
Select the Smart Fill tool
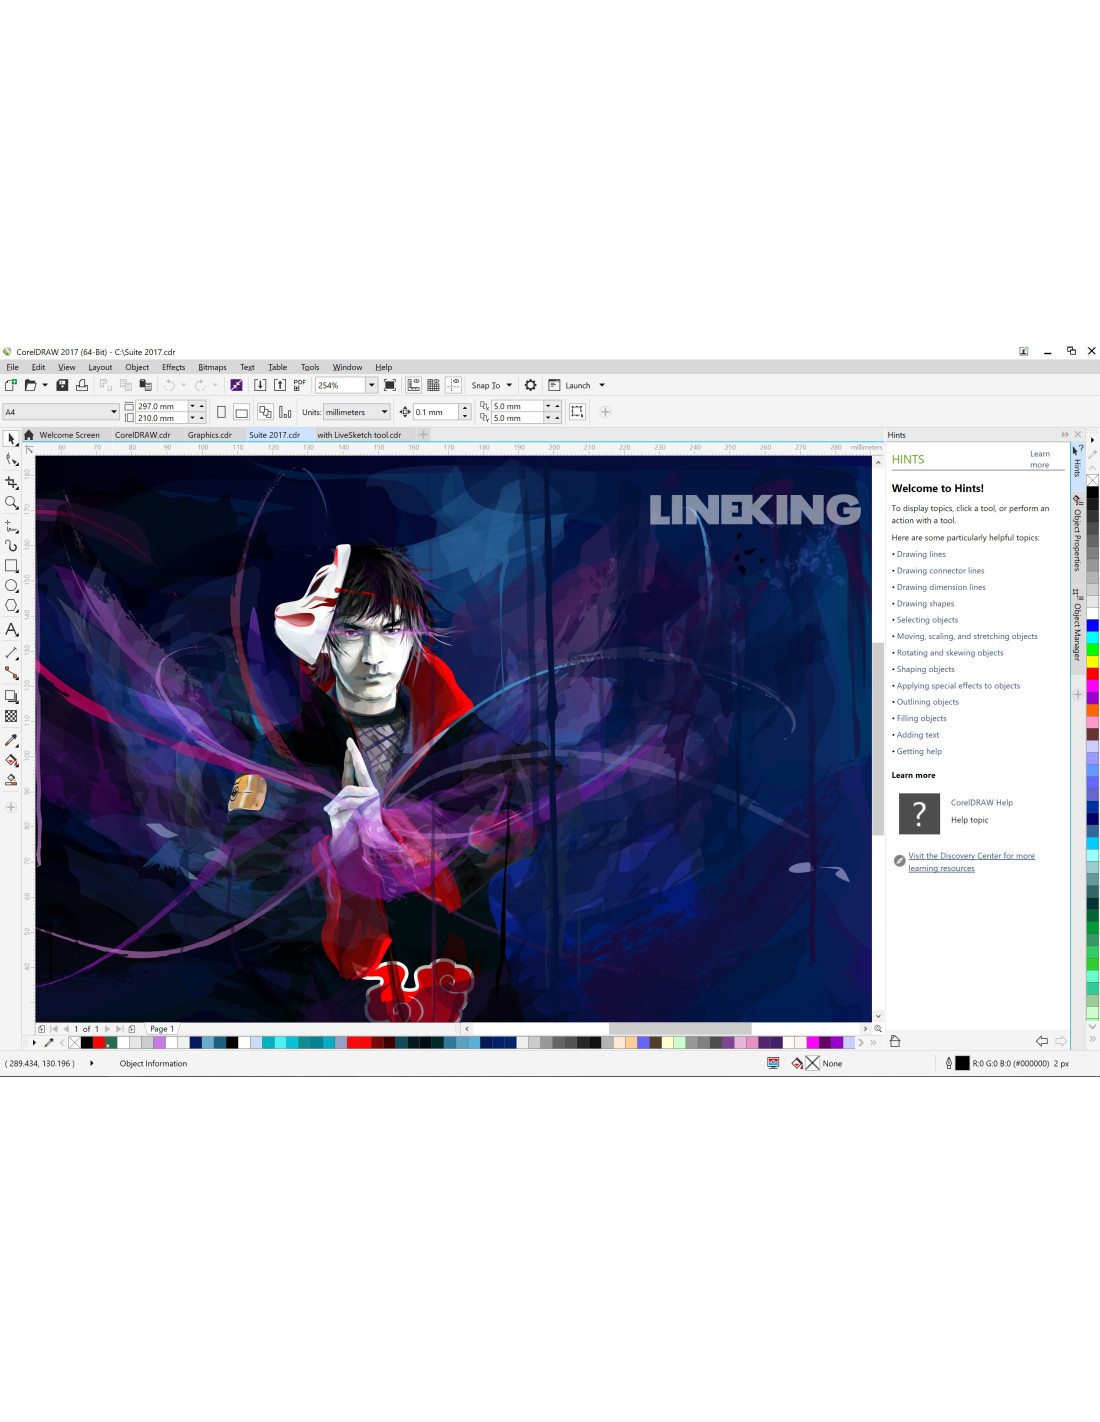click(11, 780)
